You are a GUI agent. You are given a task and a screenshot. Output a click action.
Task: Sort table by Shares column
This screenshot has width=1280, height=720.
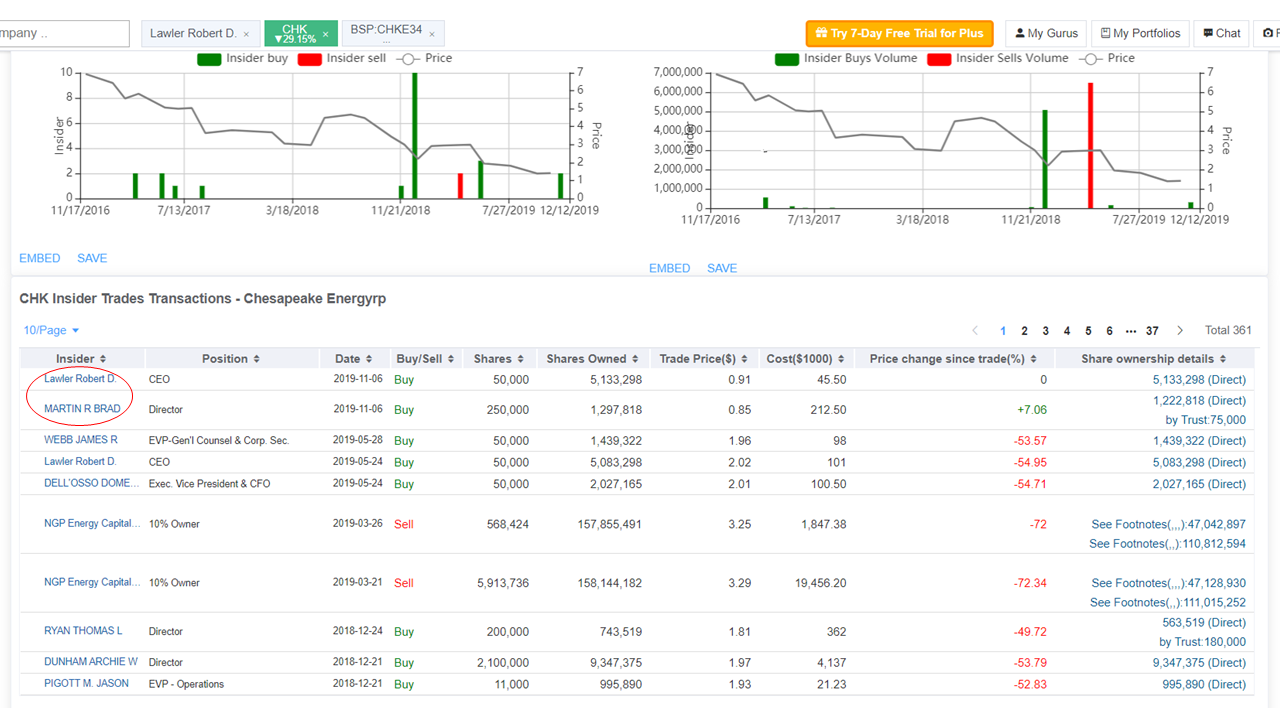[x=500, y=359]
